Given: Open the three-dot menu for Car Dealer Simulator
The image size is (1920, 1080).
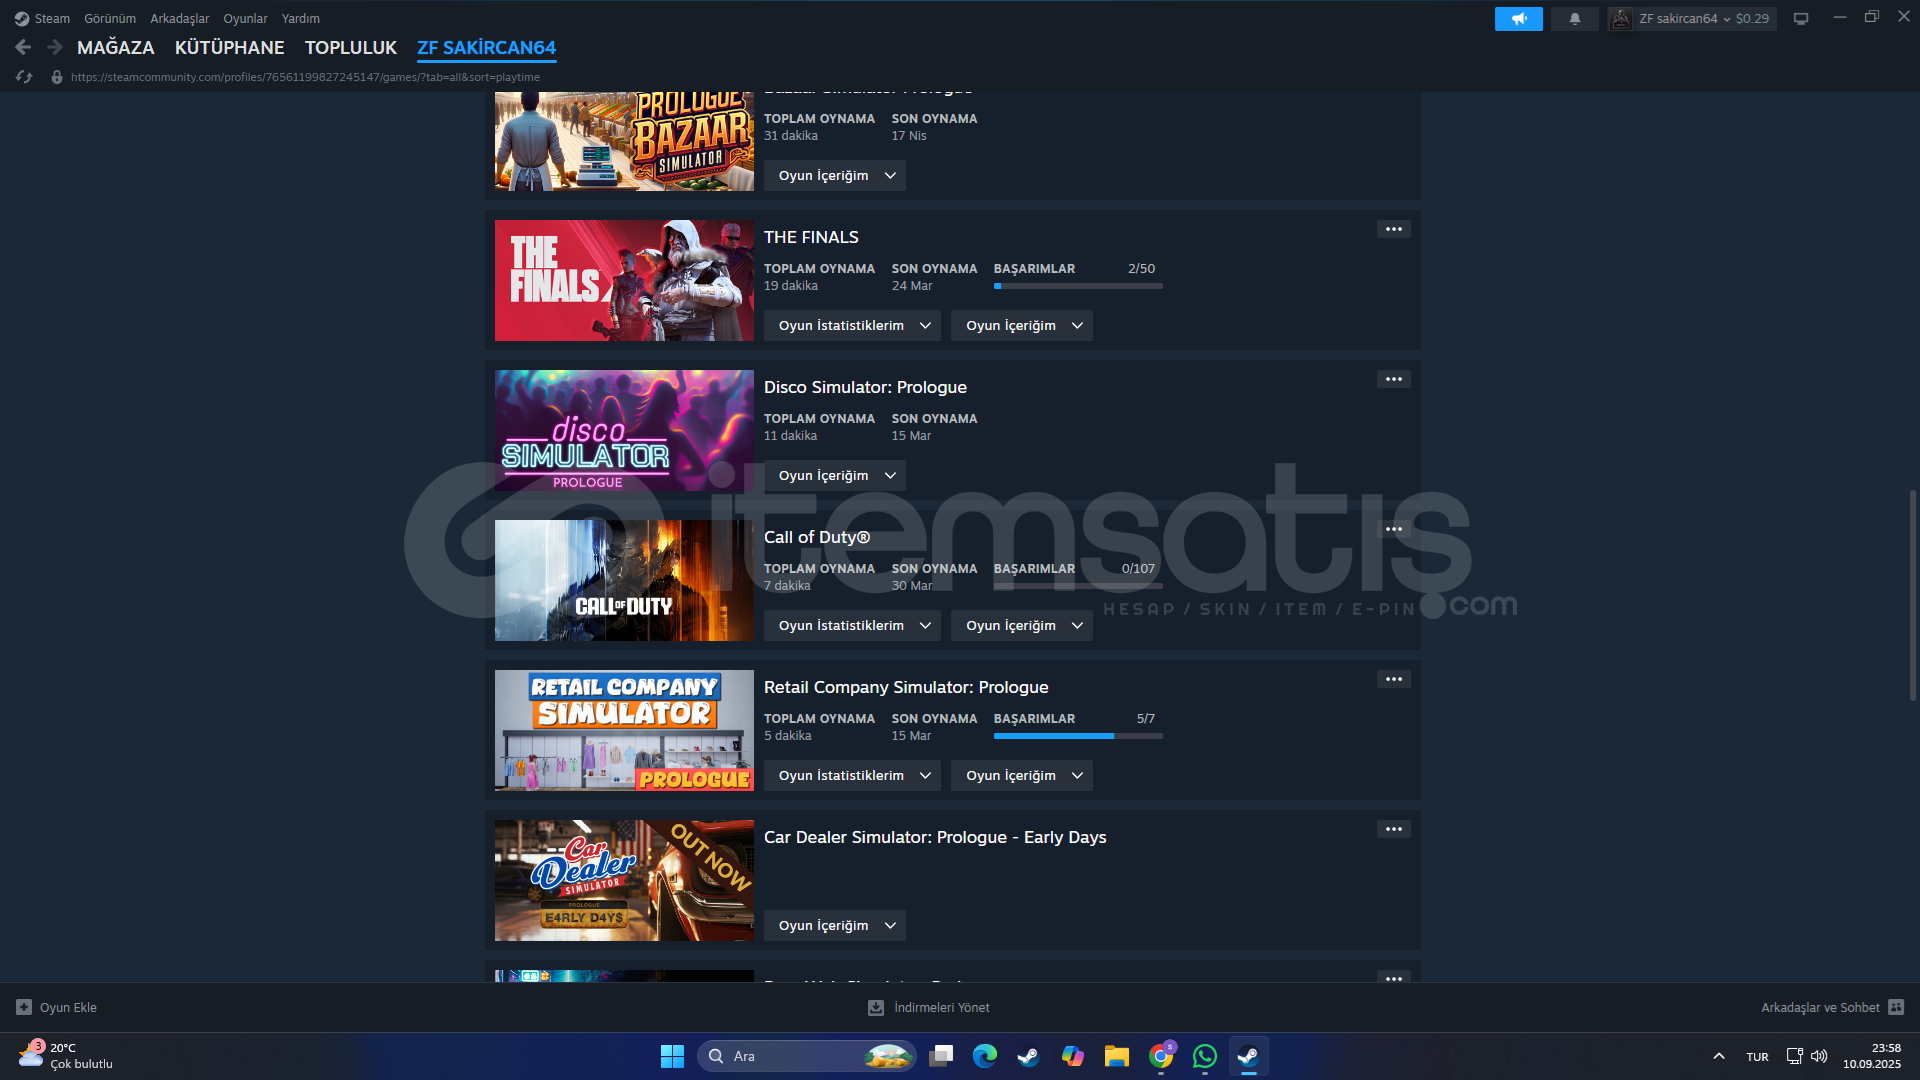Looking at the screenshot, I should coord(1394,829).
